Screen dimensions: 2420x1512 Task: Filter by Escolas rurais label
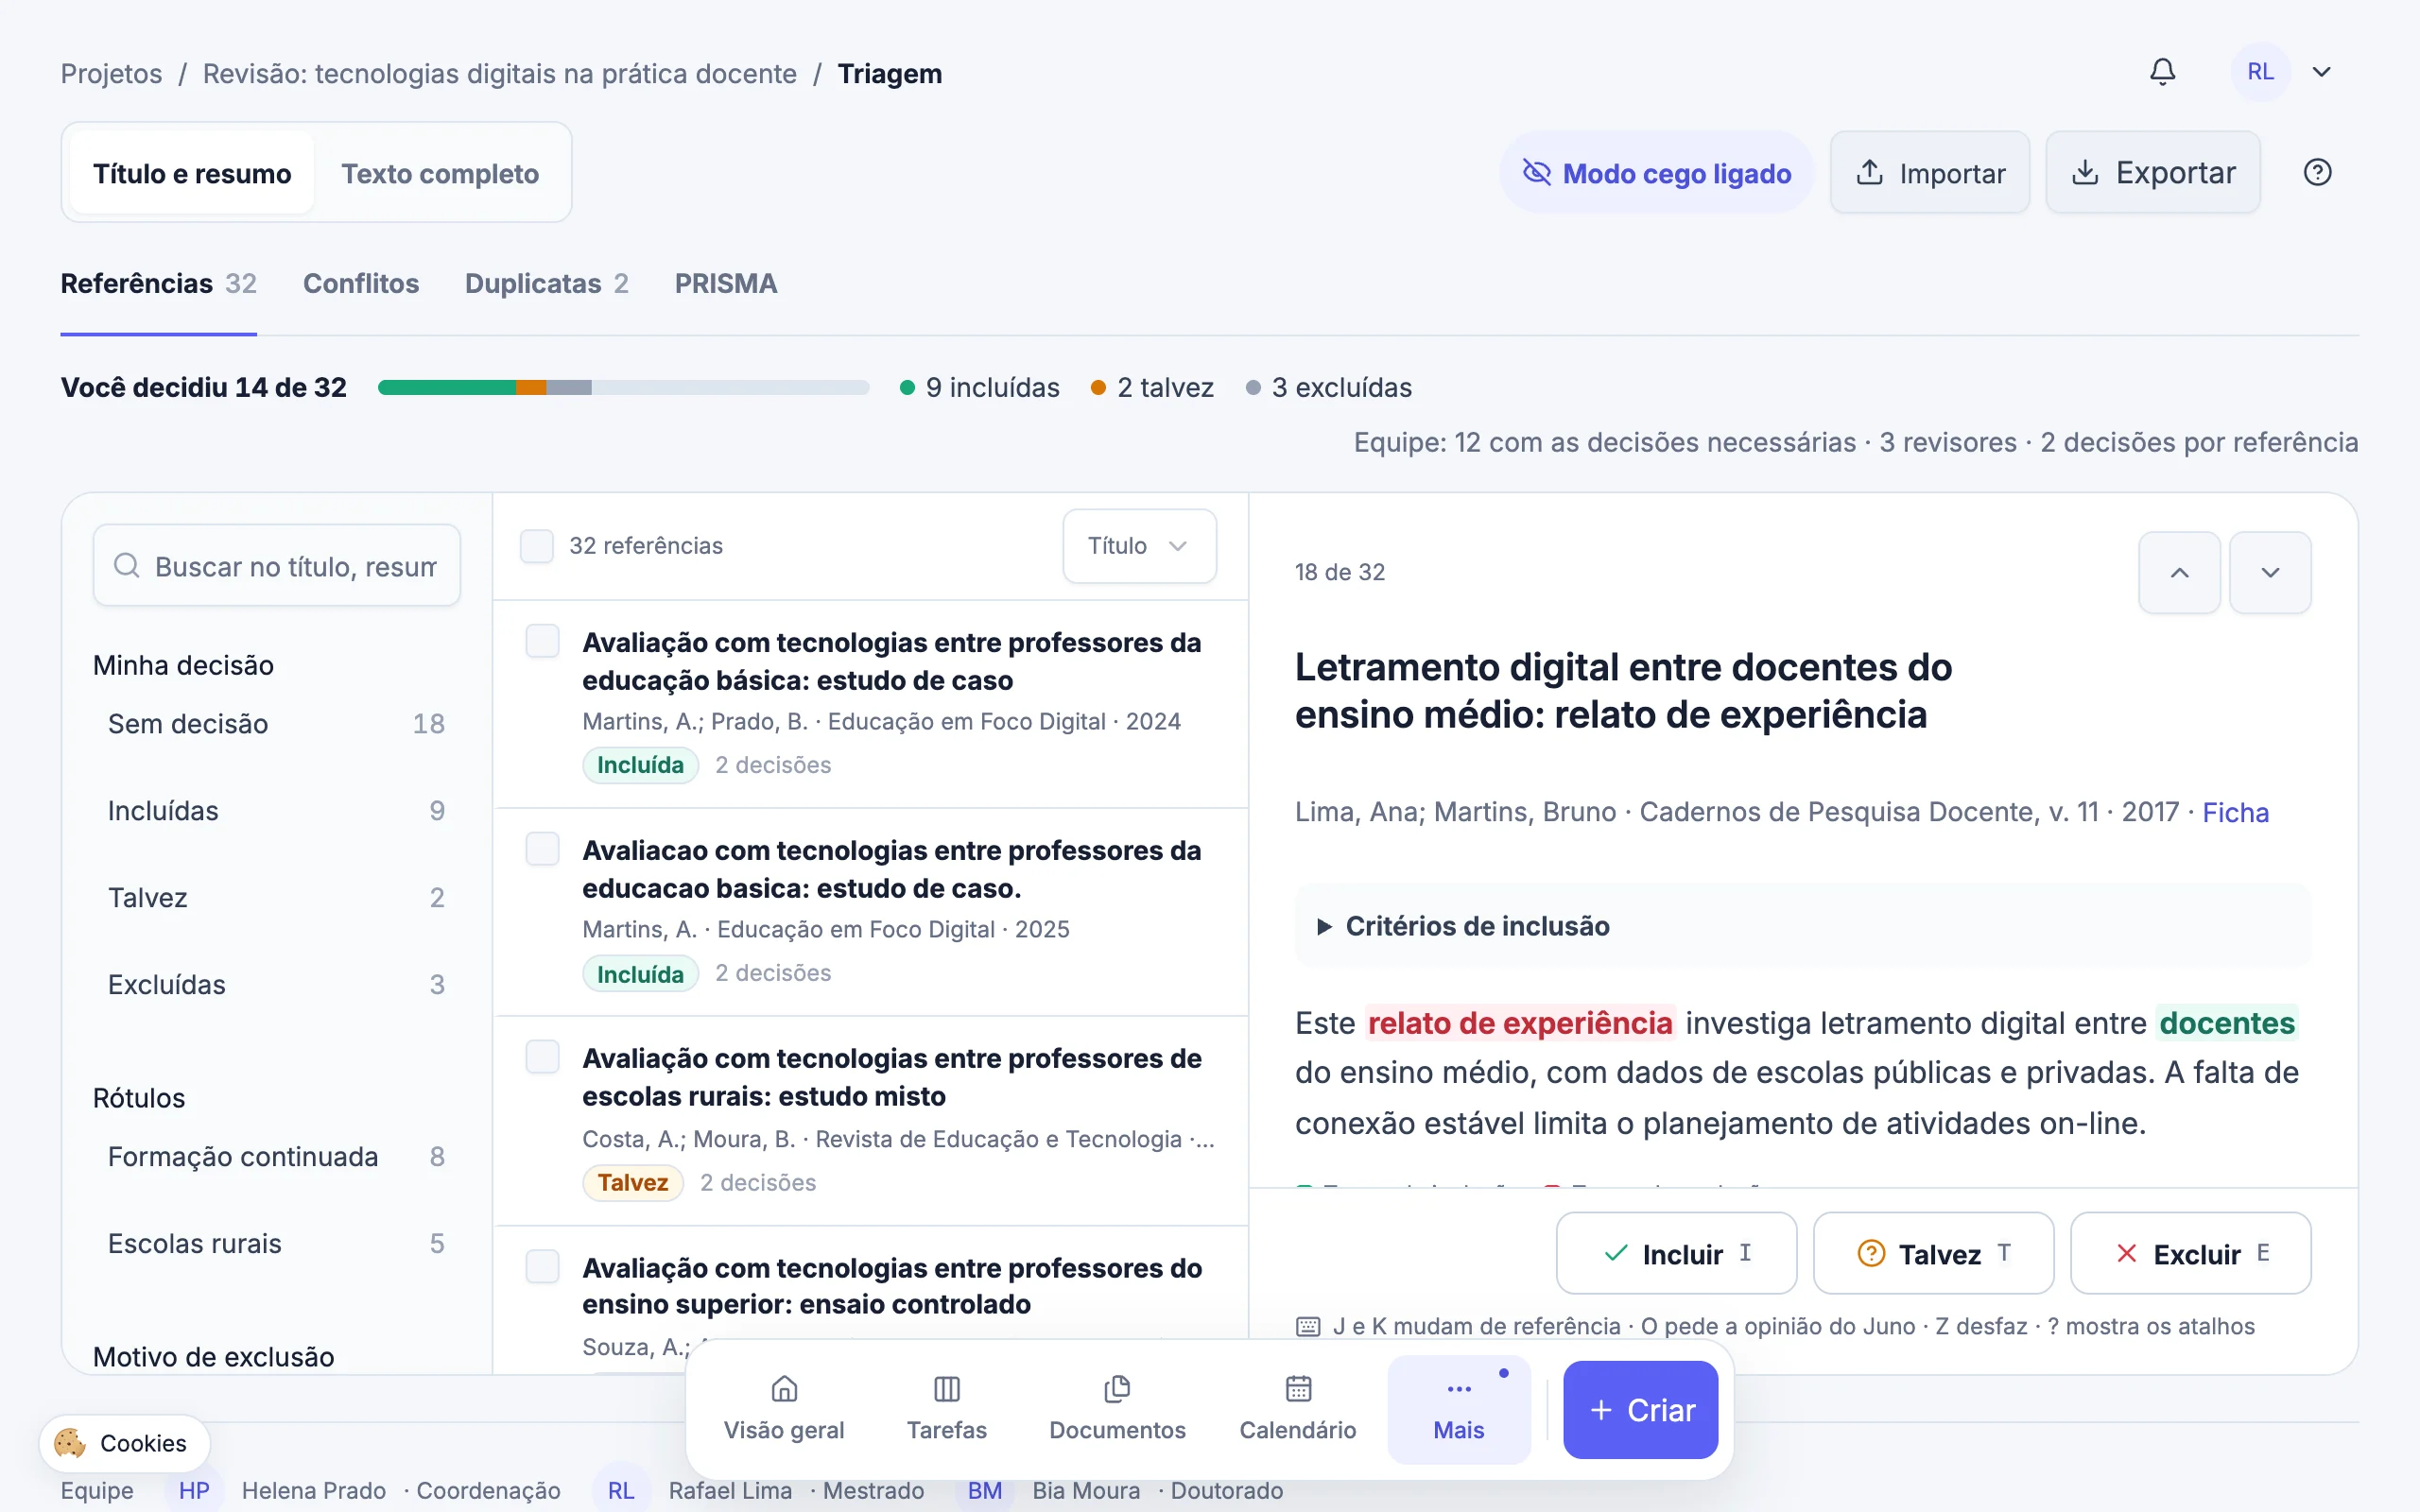(276, 1243)
